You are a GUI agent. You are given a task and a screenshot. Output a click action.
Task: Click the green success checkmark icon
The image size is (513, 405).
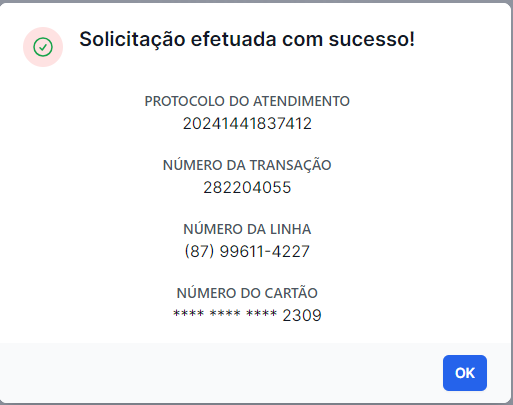pyautogui.click(x=43, y=47)
